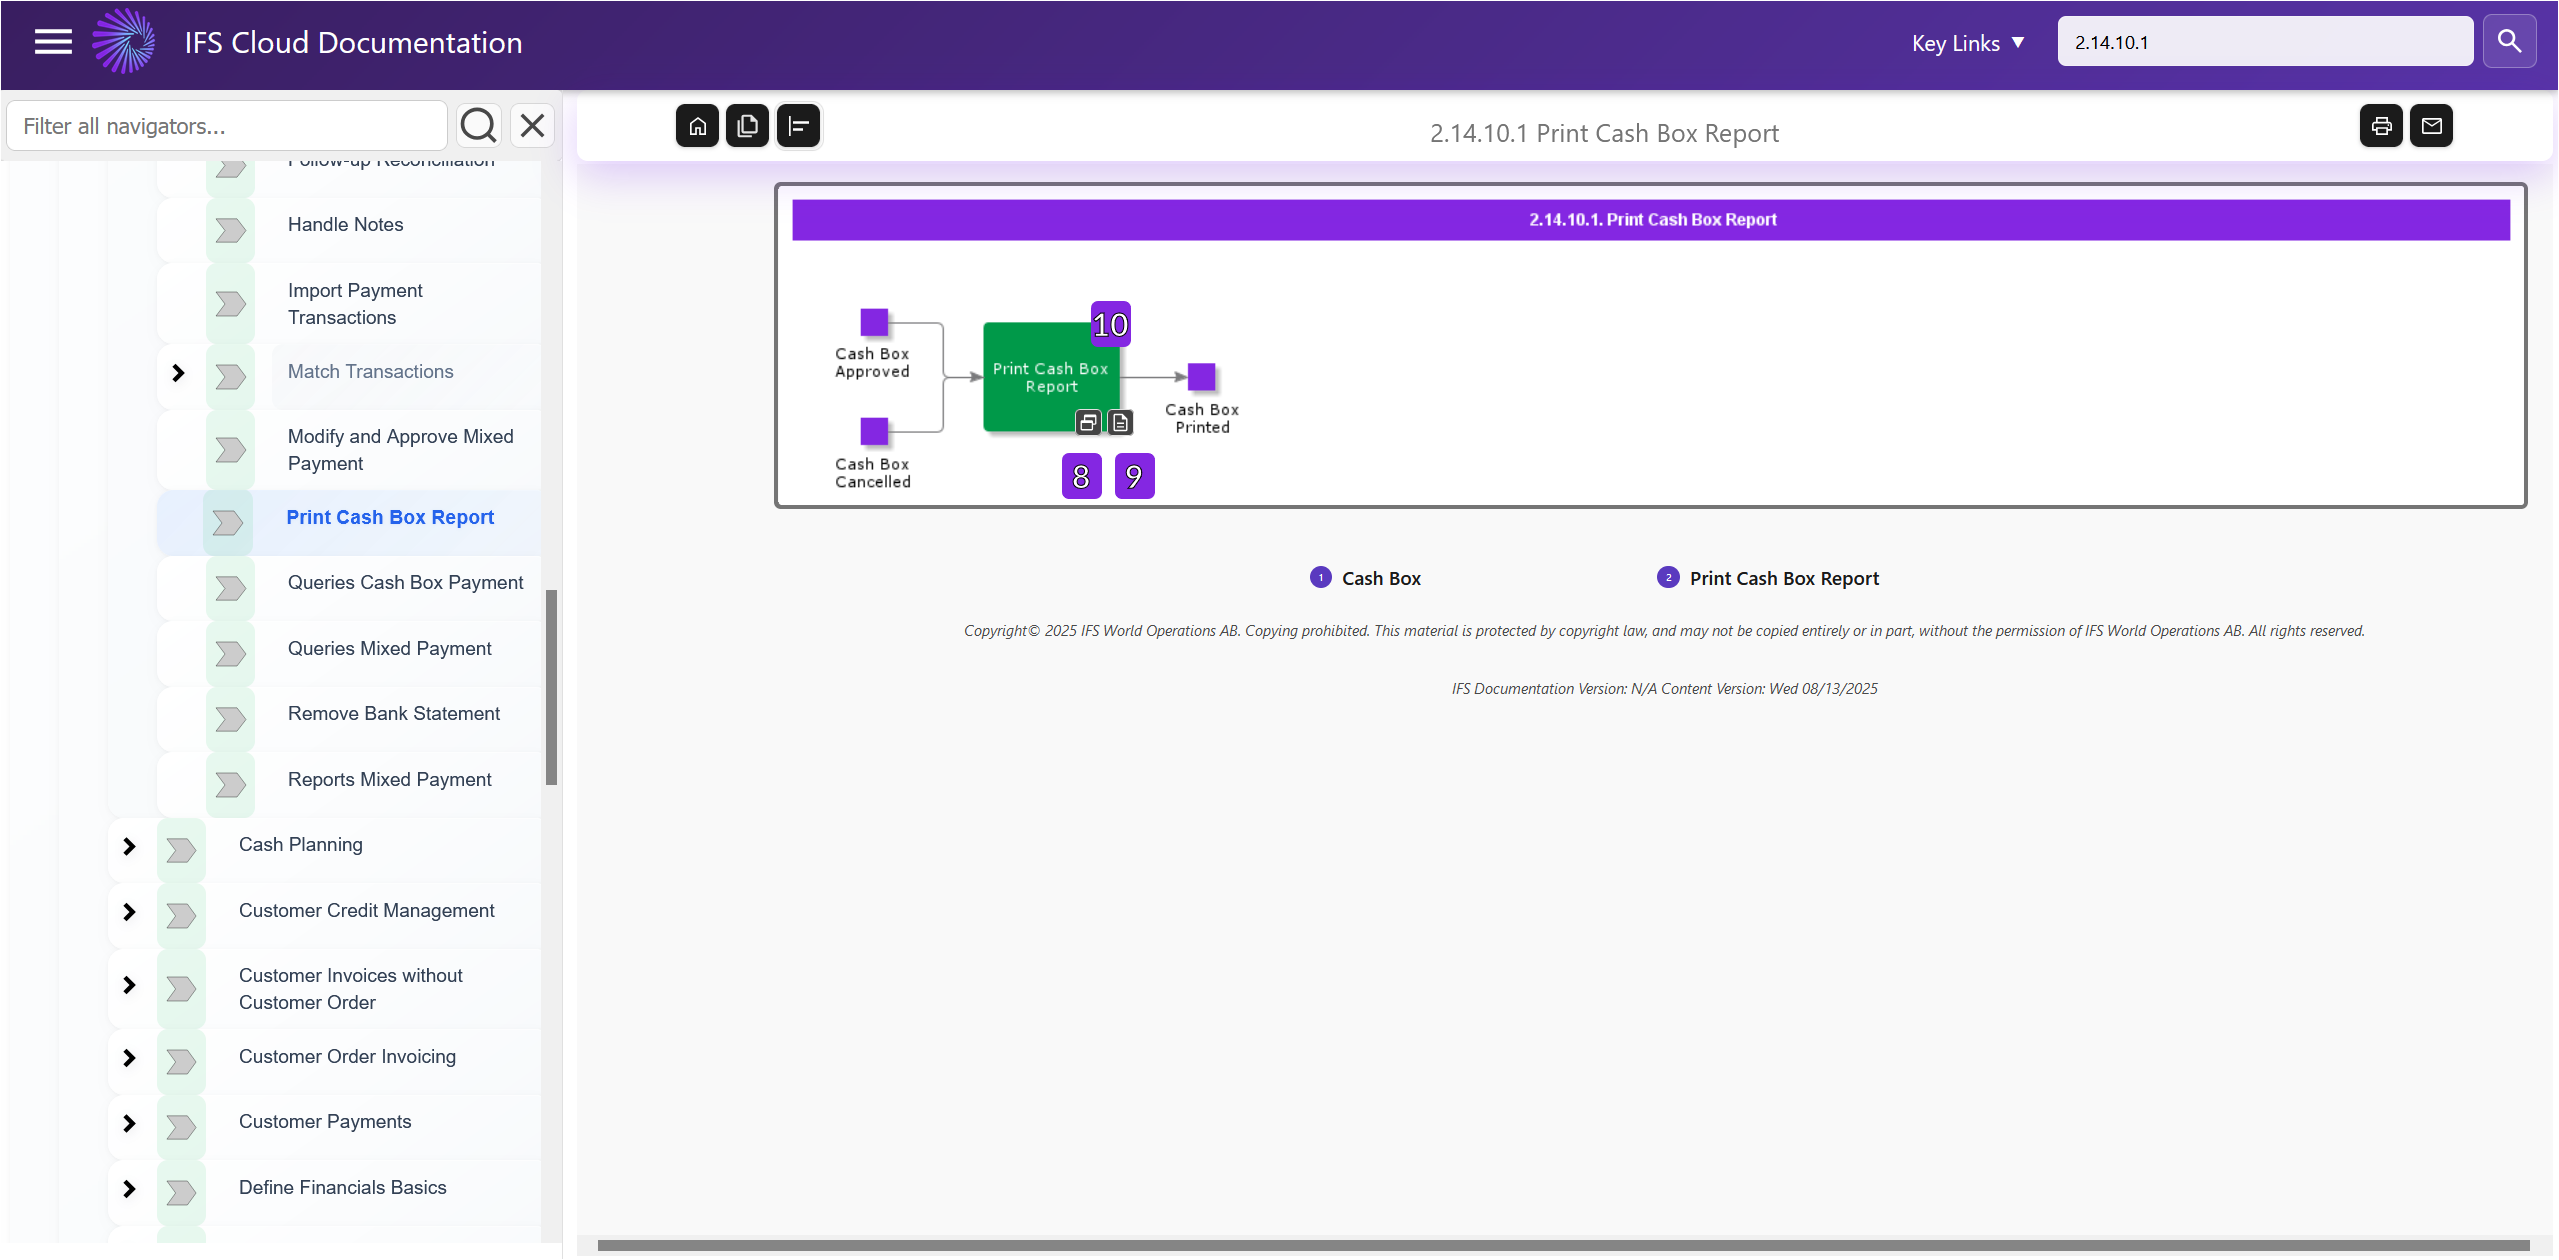Clear navigator filter with X icon

pyautogui.click(x=532, y=126)
